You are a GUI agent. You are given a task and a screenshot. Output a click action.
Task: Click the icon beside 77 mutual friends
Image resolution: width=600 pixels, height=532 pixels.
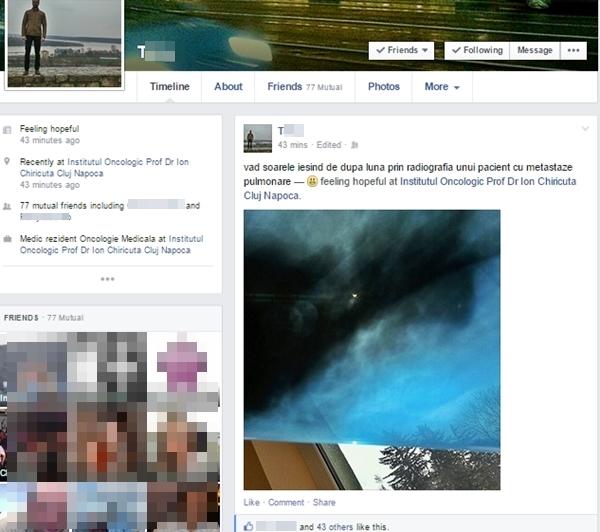click(8, 206)
